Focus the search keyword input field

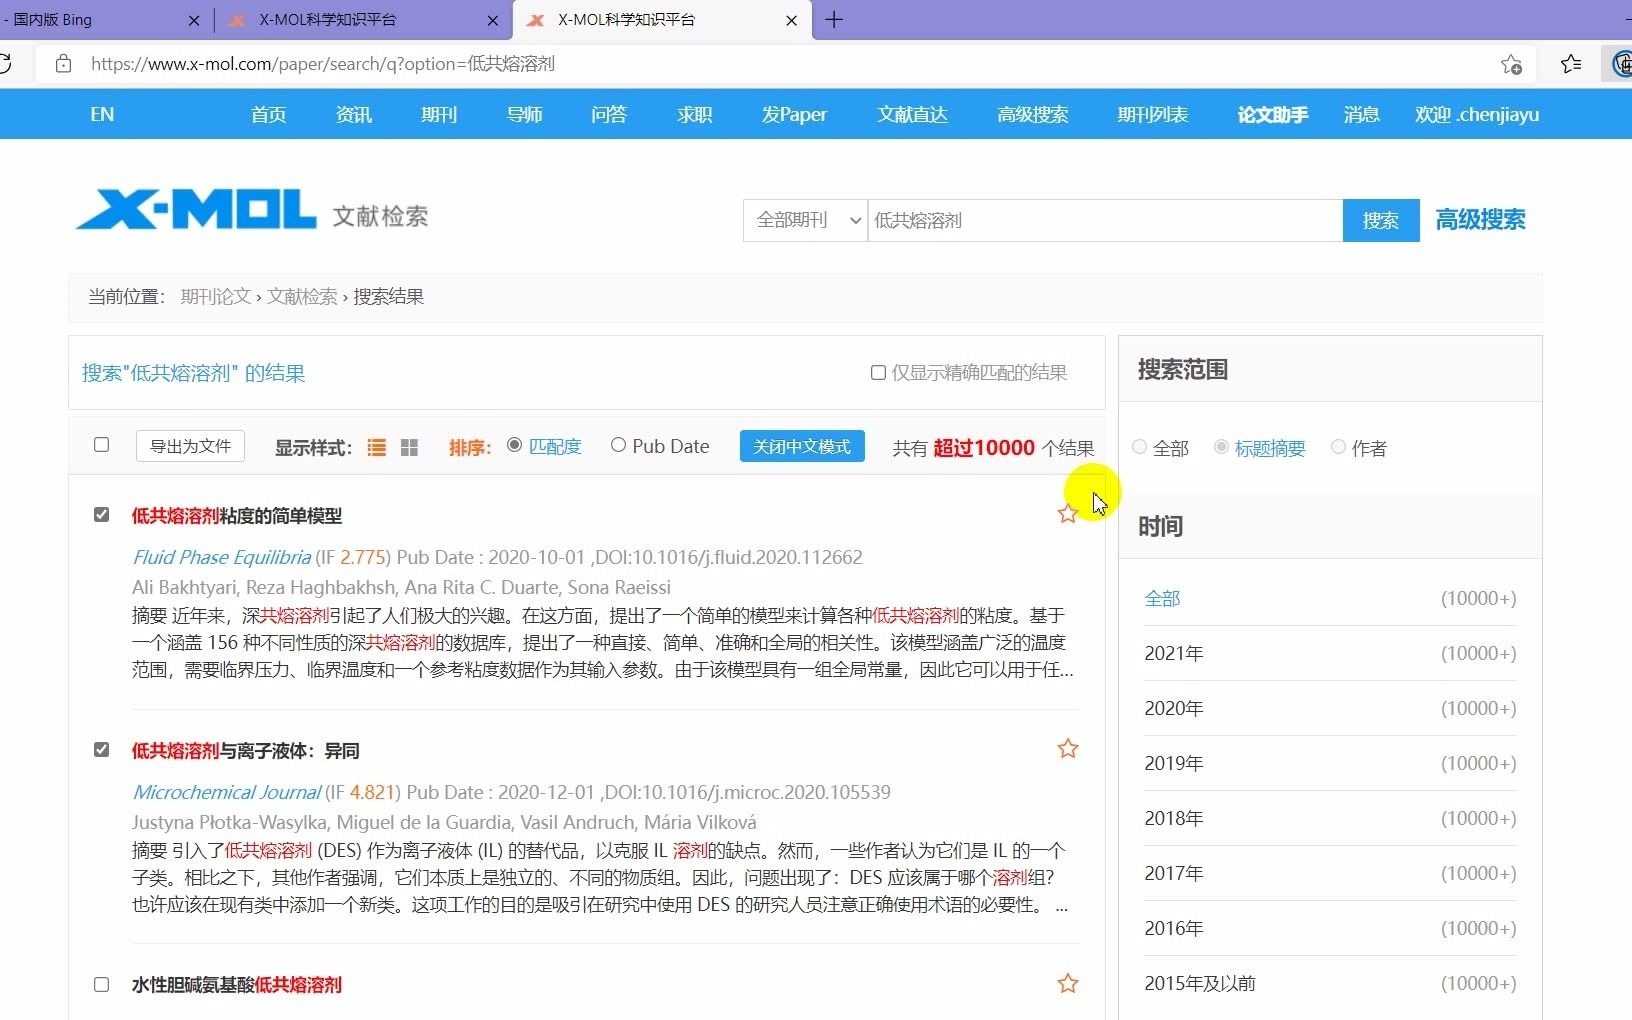(x=1104, y=220)
